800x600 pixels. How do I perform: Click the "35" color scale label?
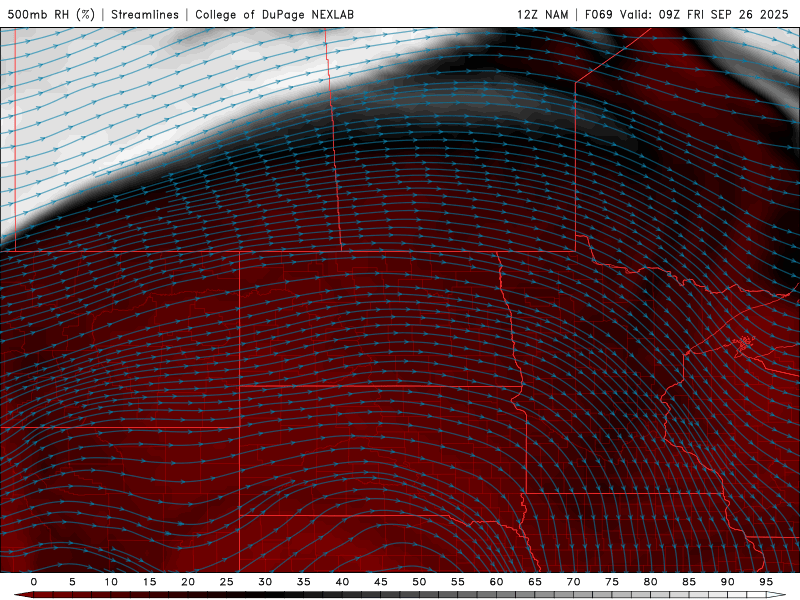(304, 582)
